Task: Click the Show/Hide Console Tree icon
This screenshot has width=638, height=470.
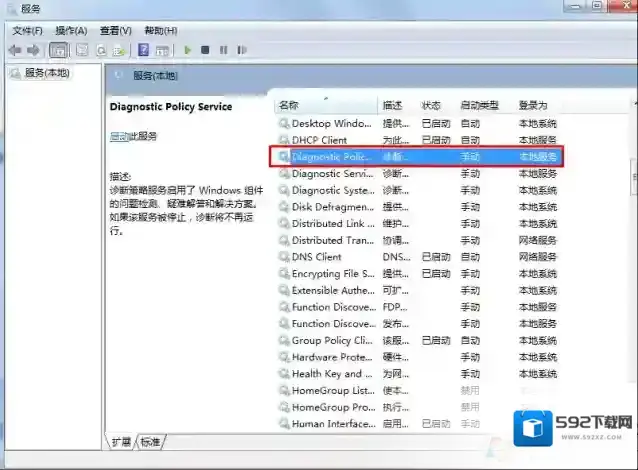Action: tap(60, 50)
